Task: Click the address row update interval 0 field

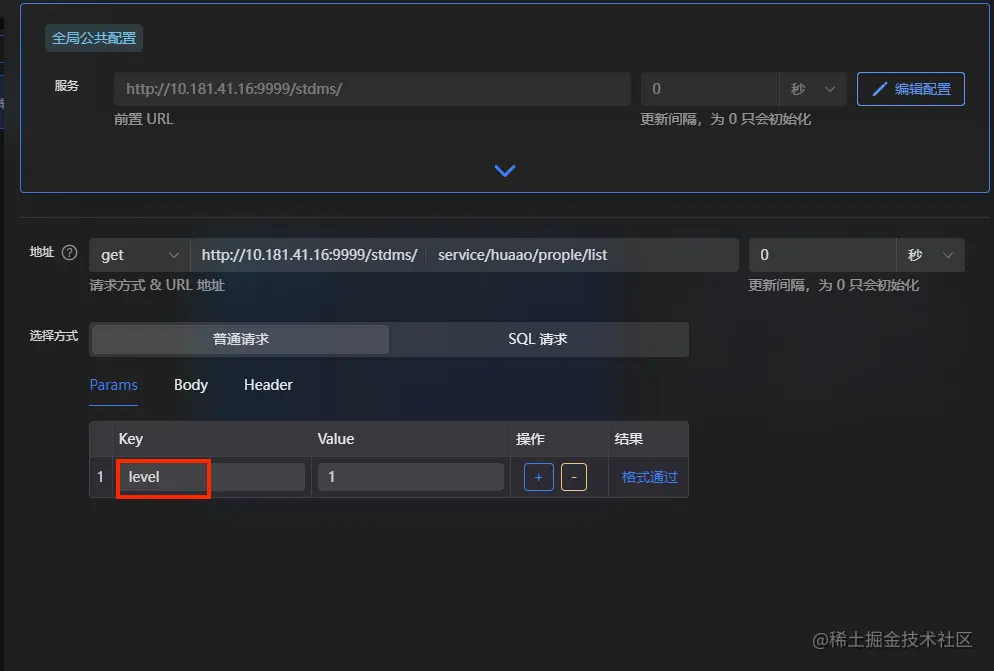Action: point(822,255)
